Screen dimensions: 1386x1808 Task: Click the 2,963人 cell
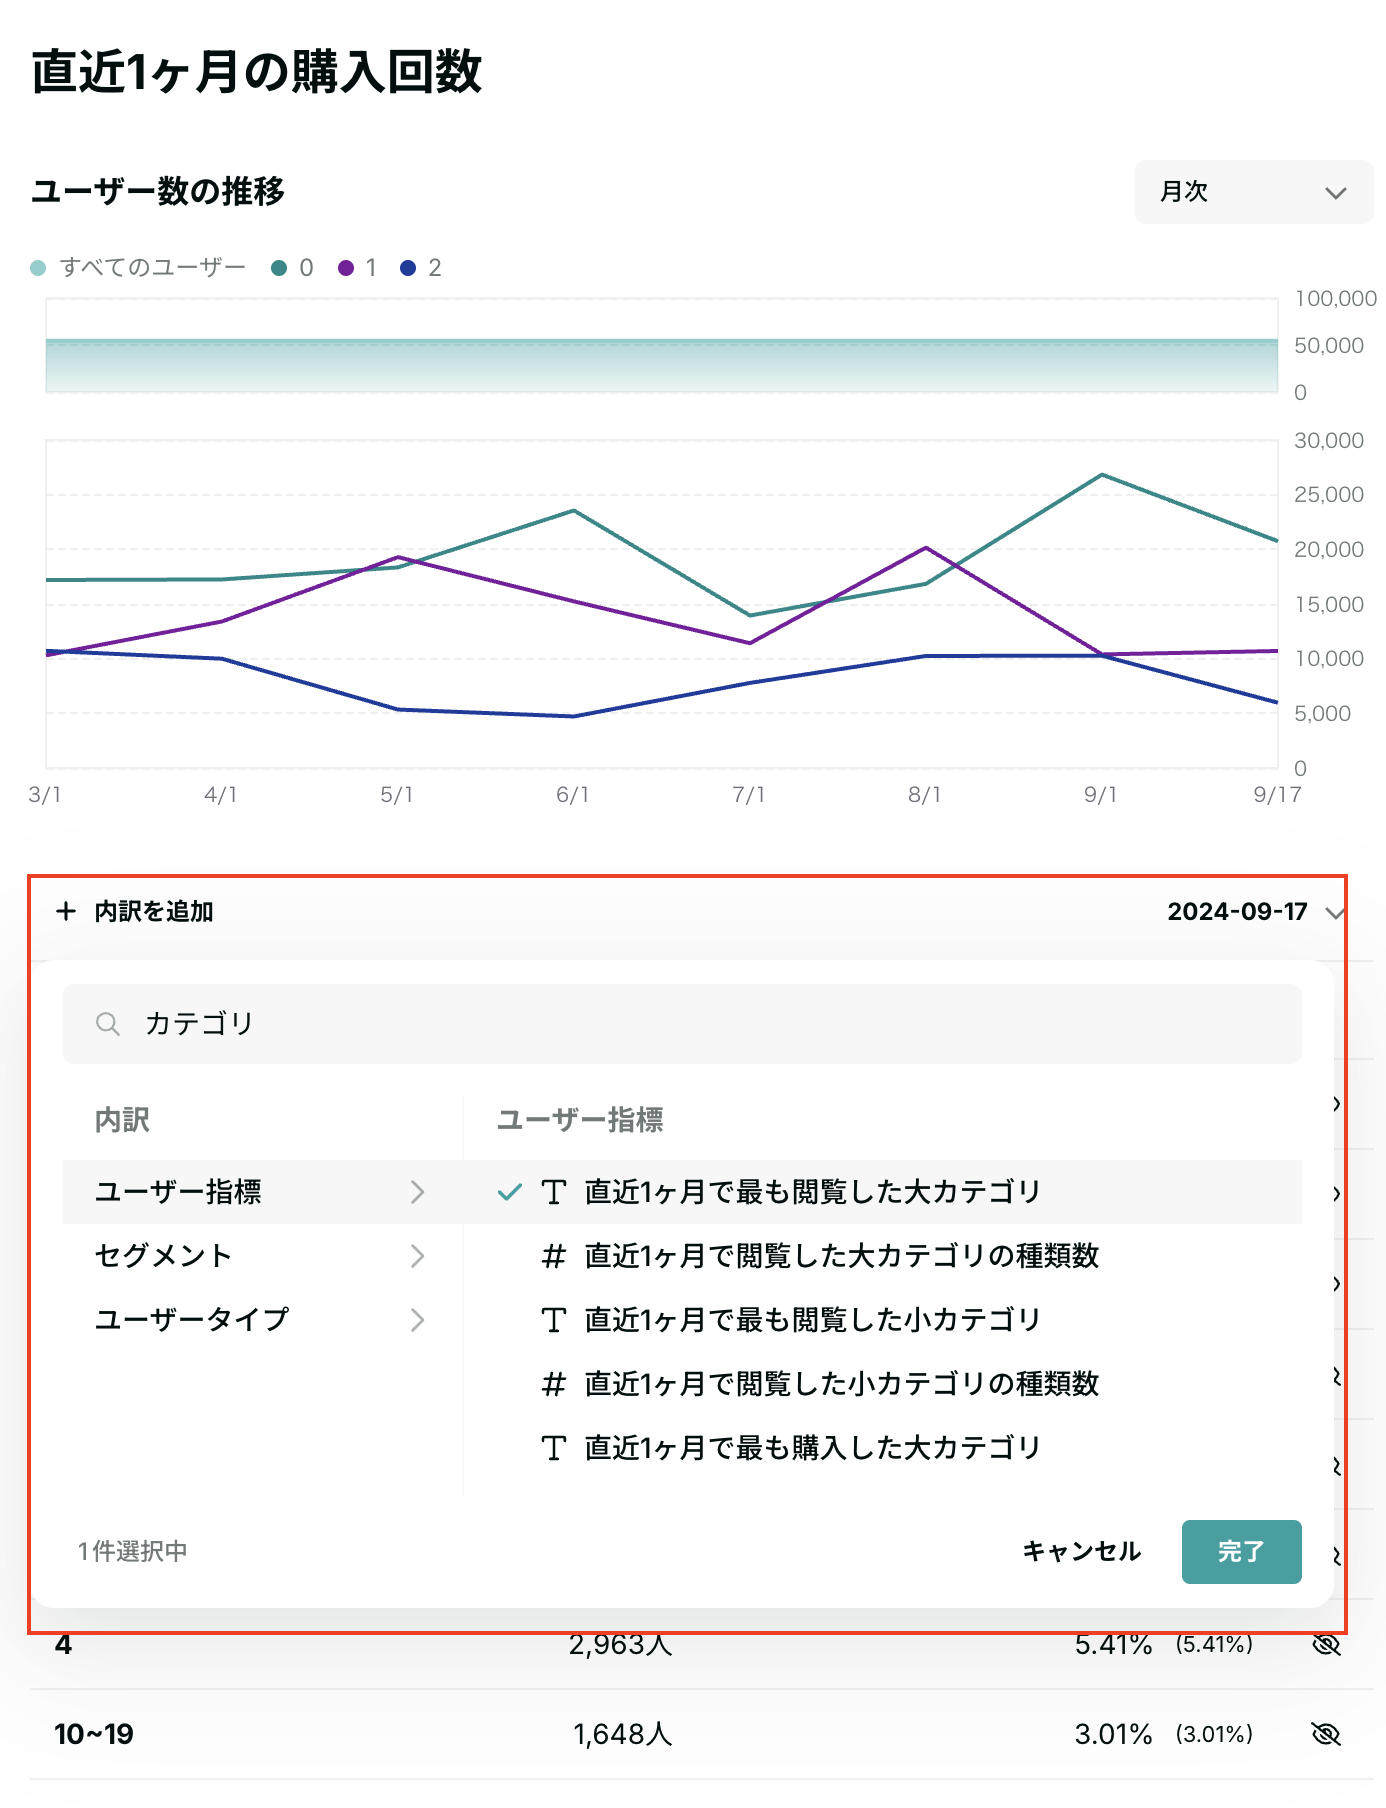[x=621, y=1645]
